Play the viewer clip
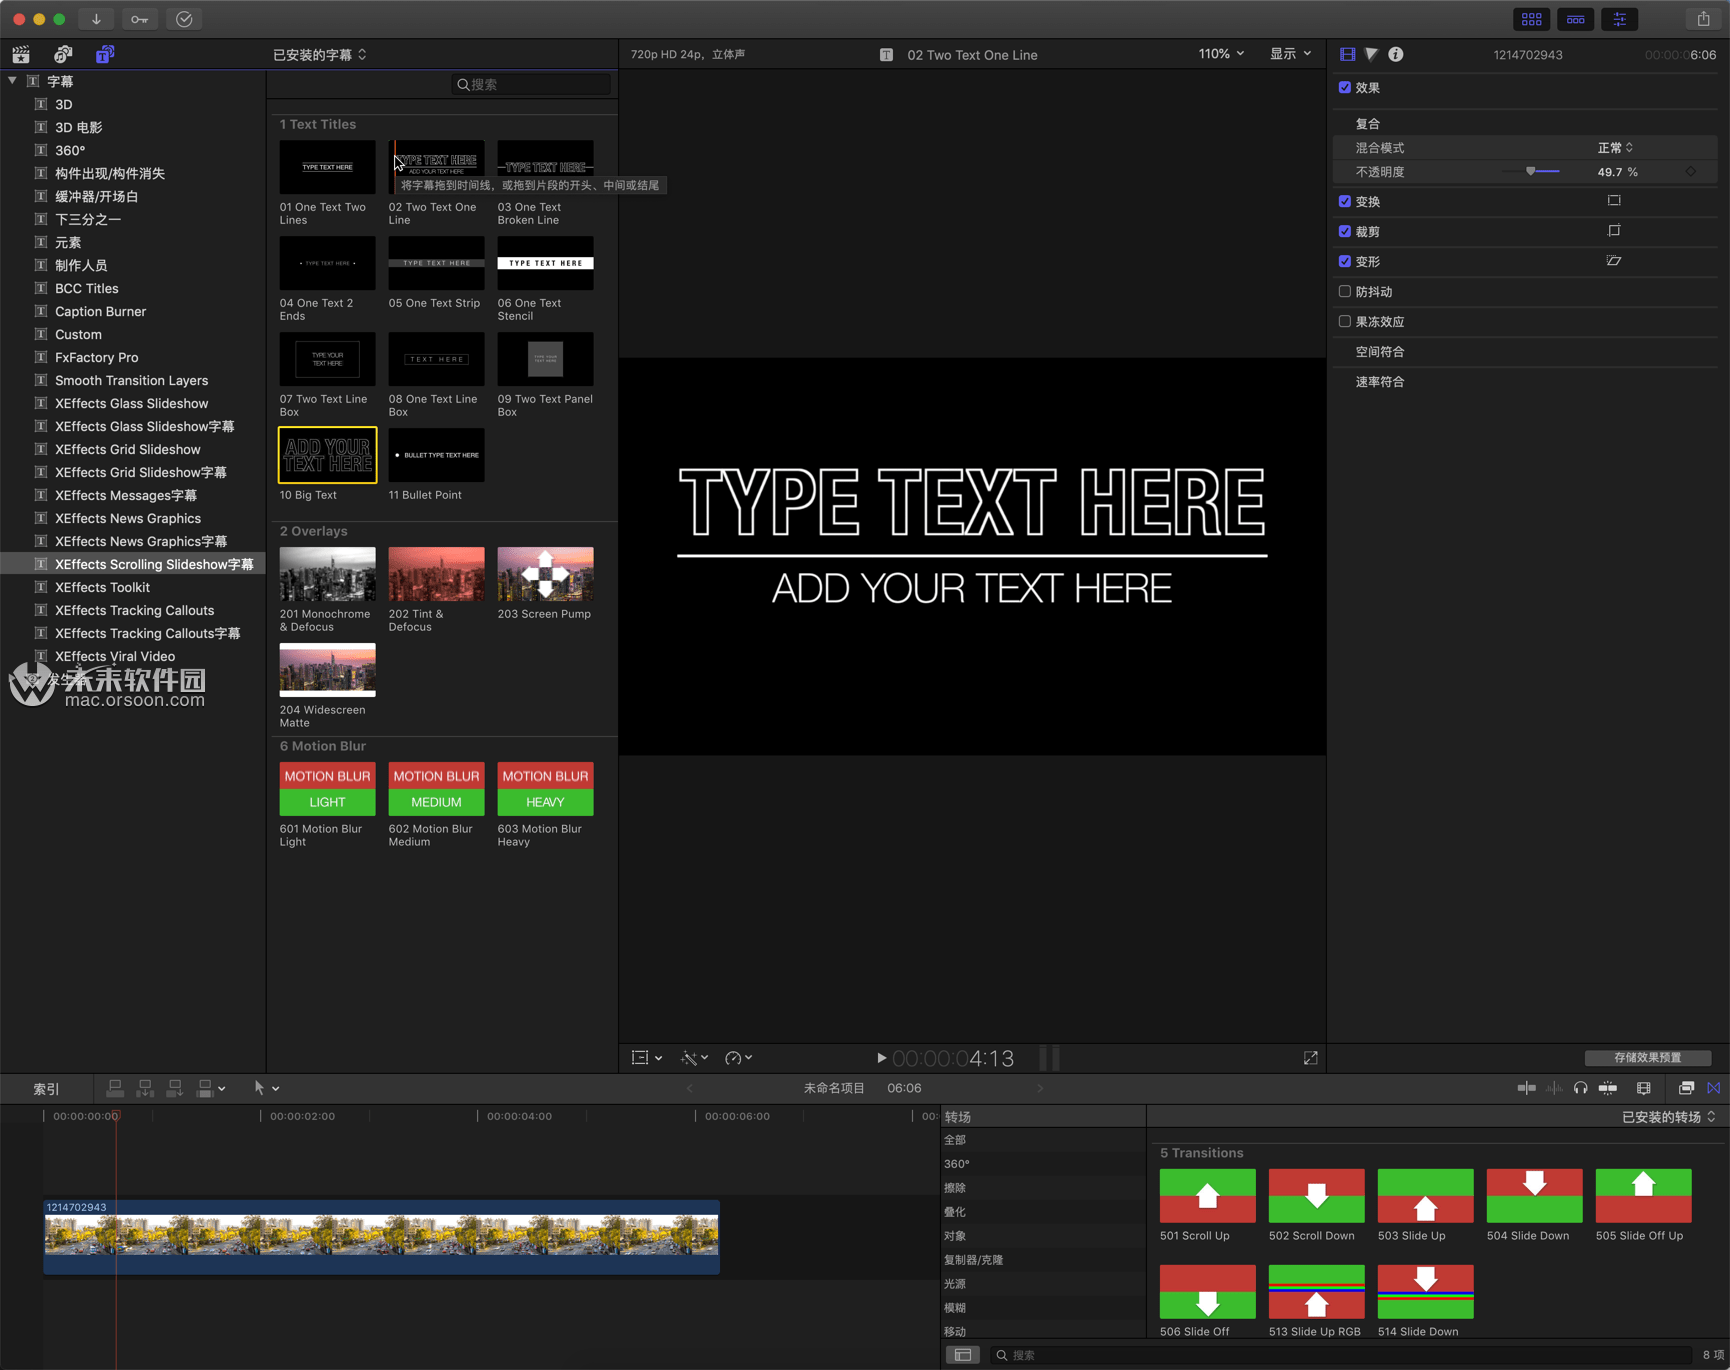This screenshot has width=1730, height=1370. click(x=881, y=1058)
